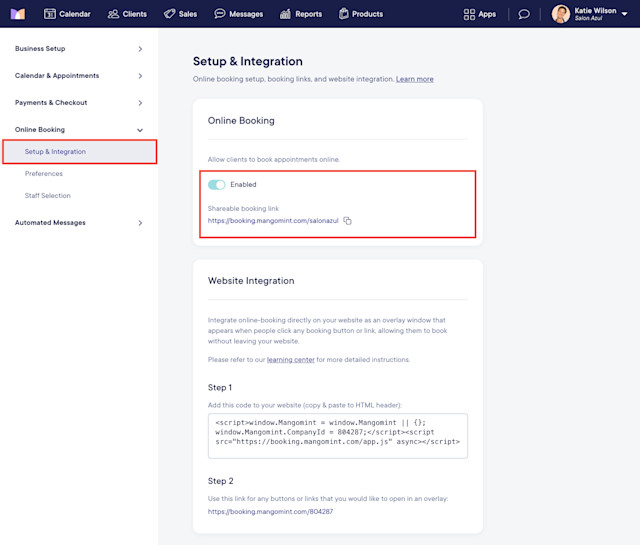
Task: Click the Payments & Checkout sidebar label
Action: pos(51,102)
